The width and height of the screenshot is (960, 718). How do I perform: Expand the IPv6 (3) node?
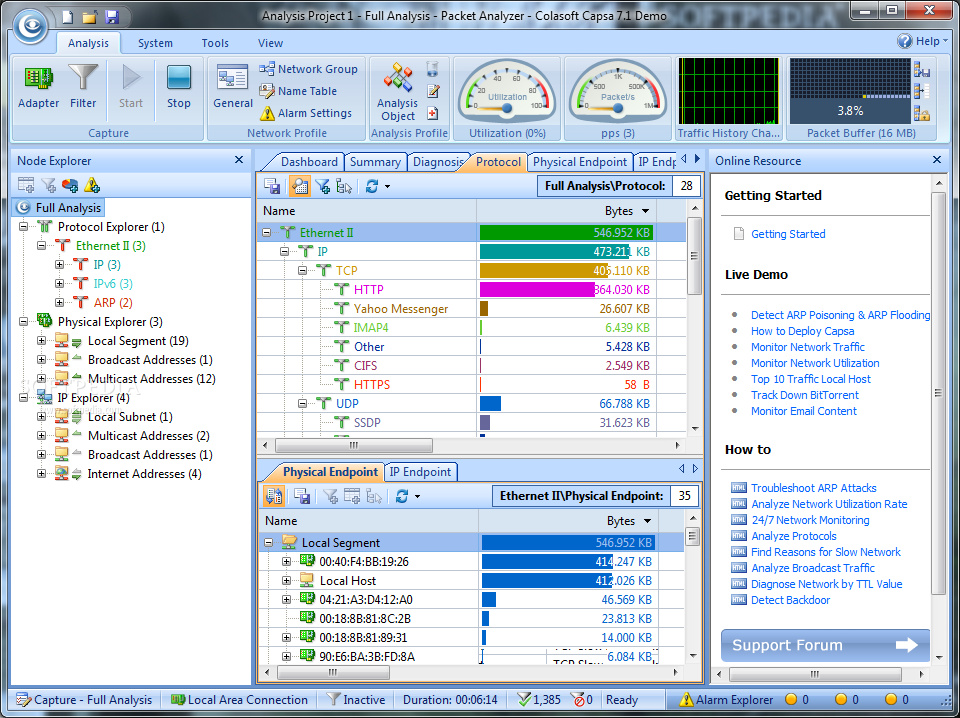59,284
